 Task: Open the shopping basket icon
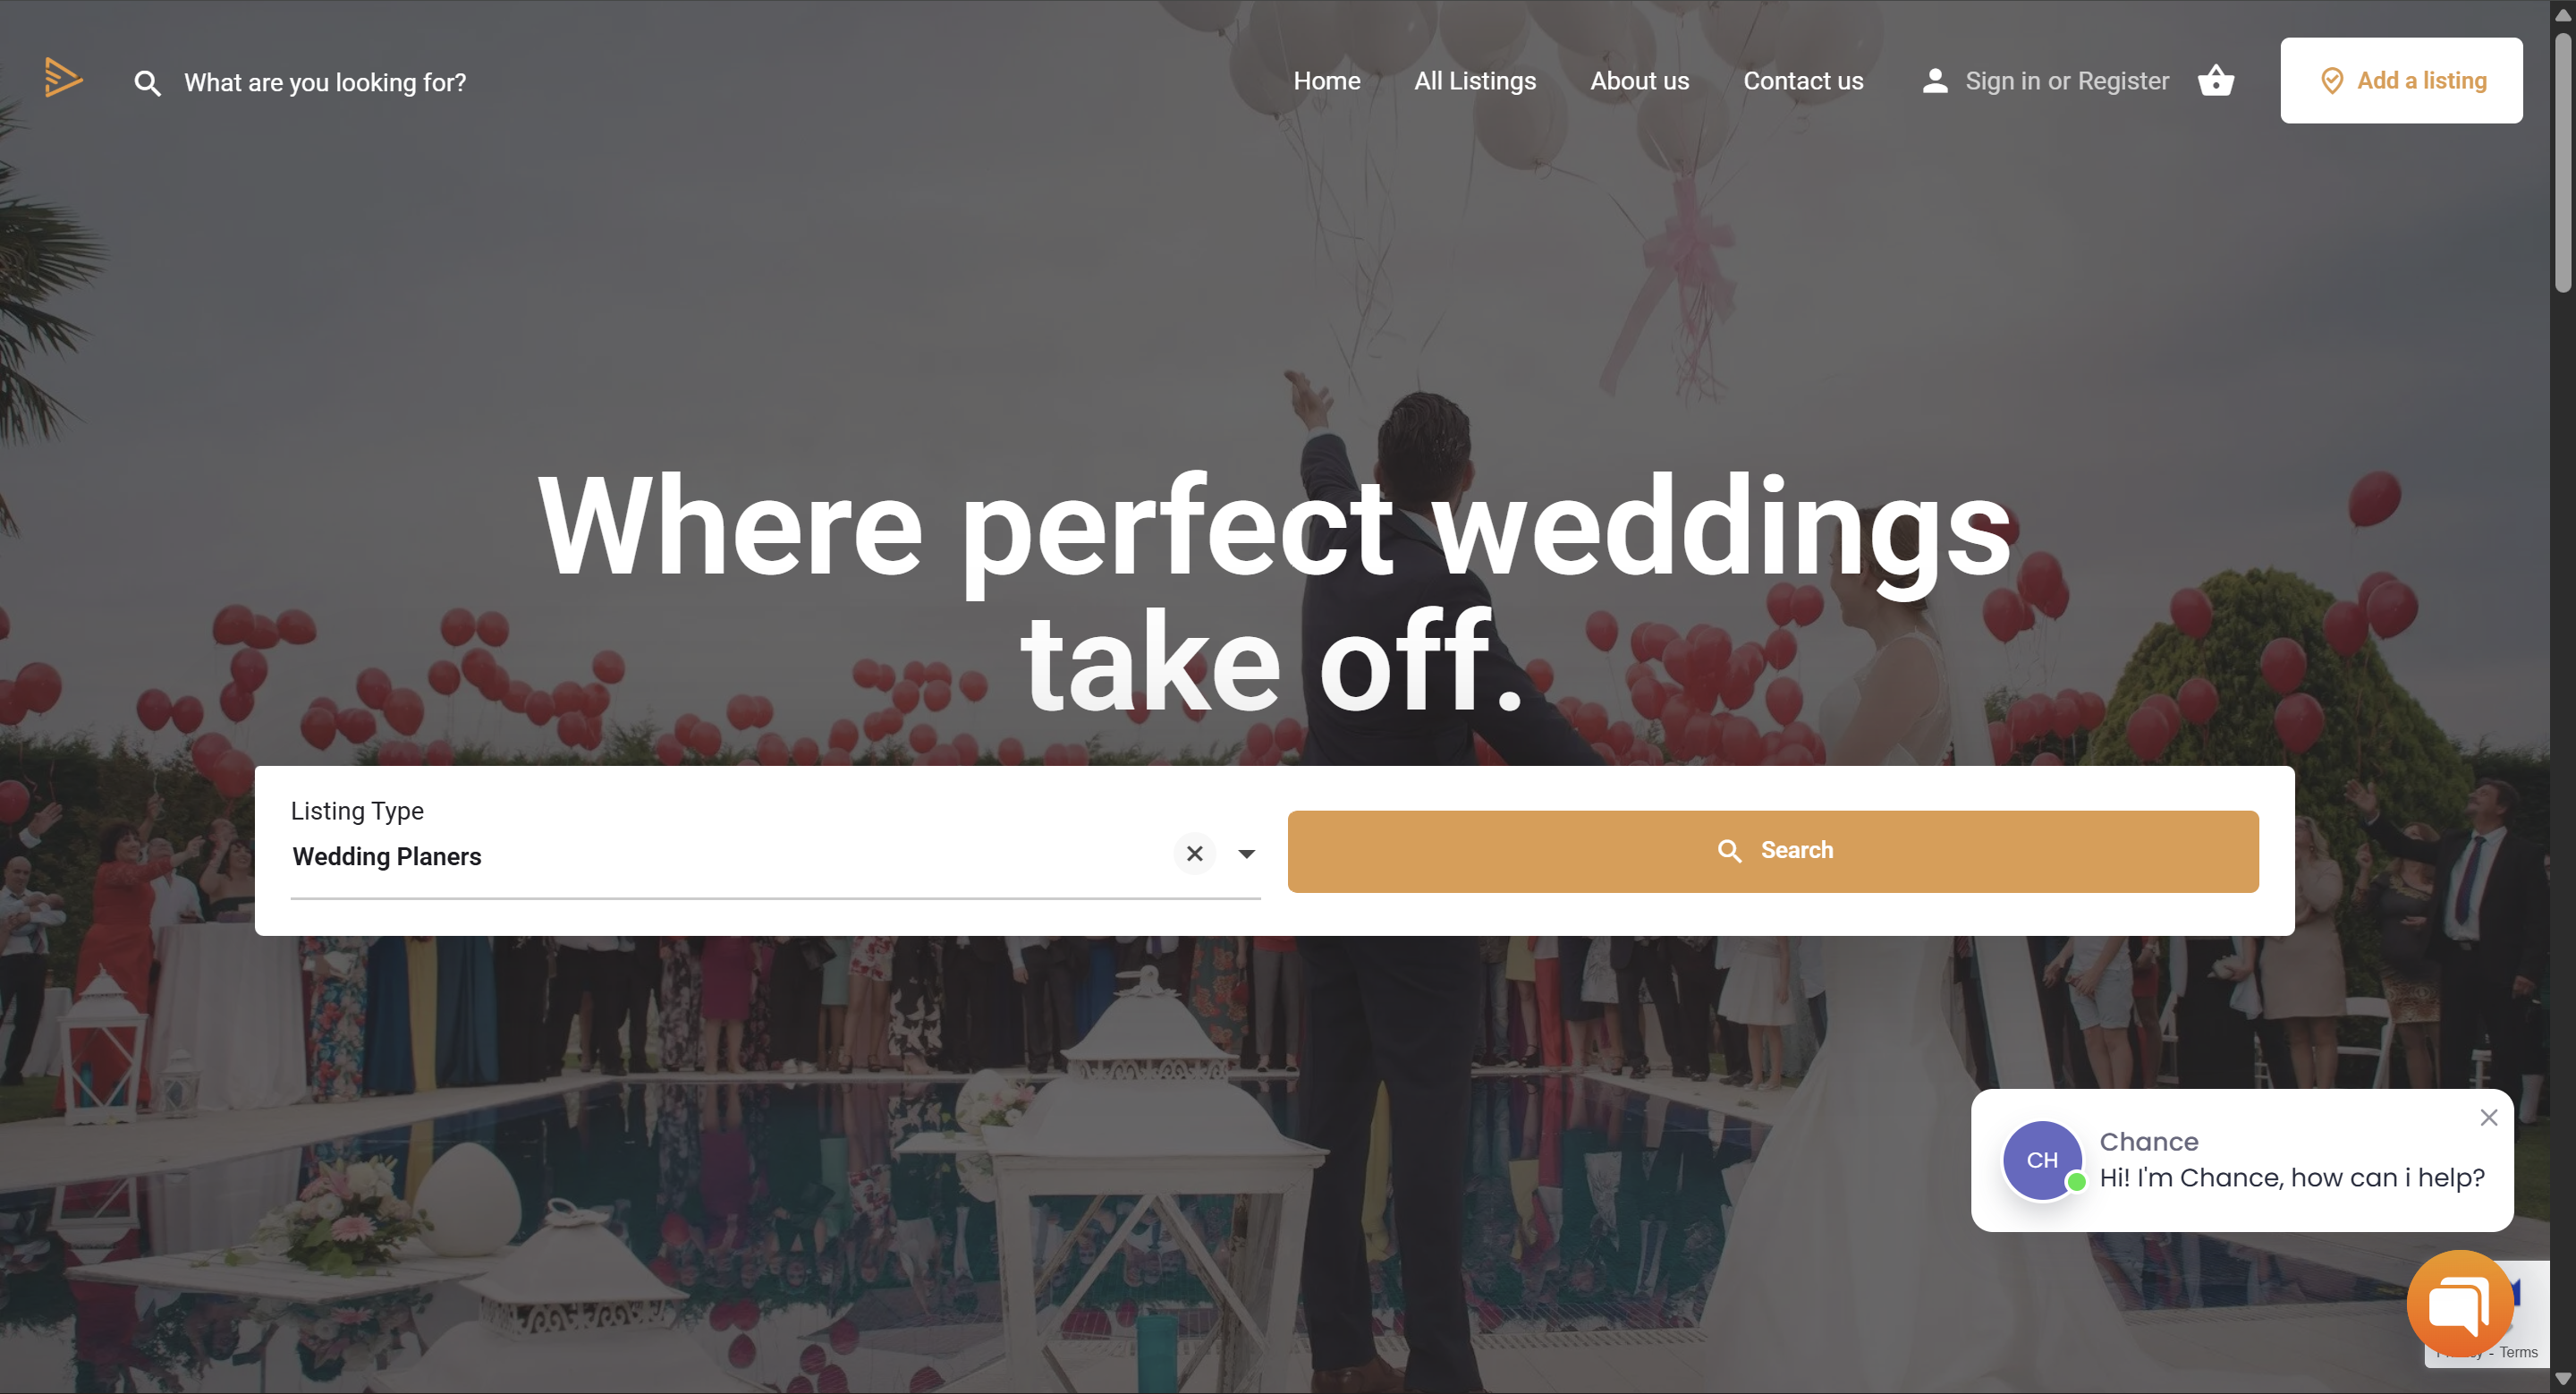tap(2216, 80)
